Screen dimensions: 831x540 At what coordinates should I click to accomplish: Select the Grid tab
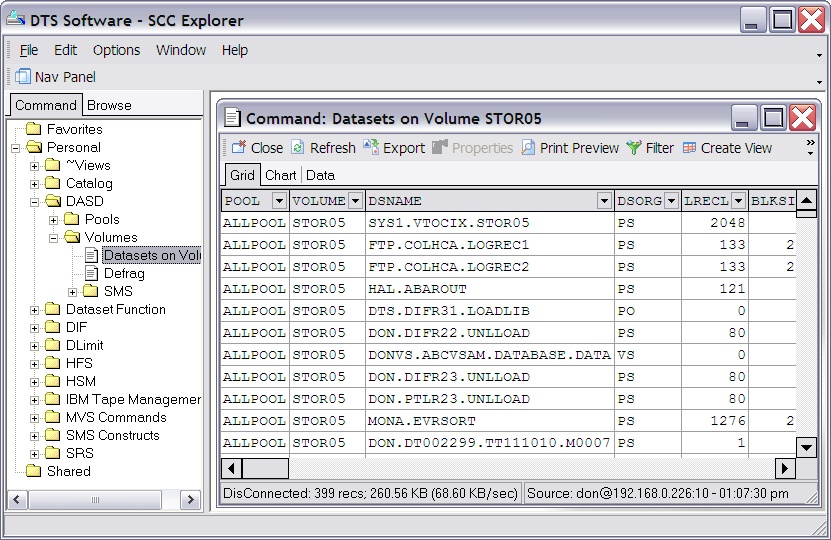click(242, 175)
